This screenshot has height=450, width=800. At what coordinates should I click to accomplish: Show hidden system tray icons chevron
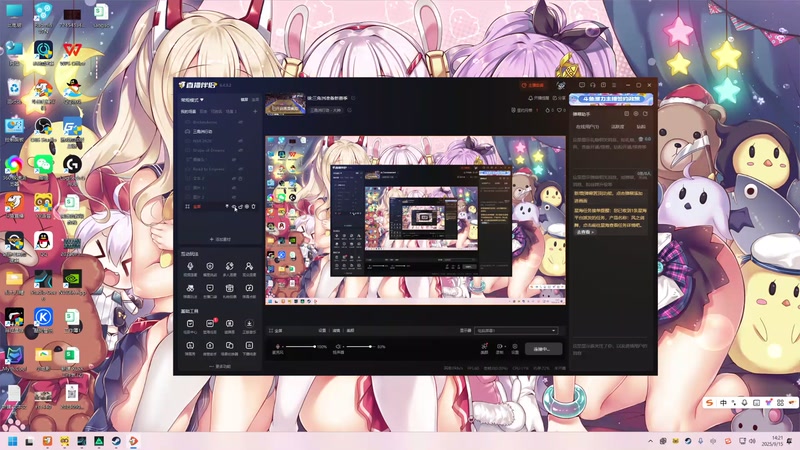[651, 441]
